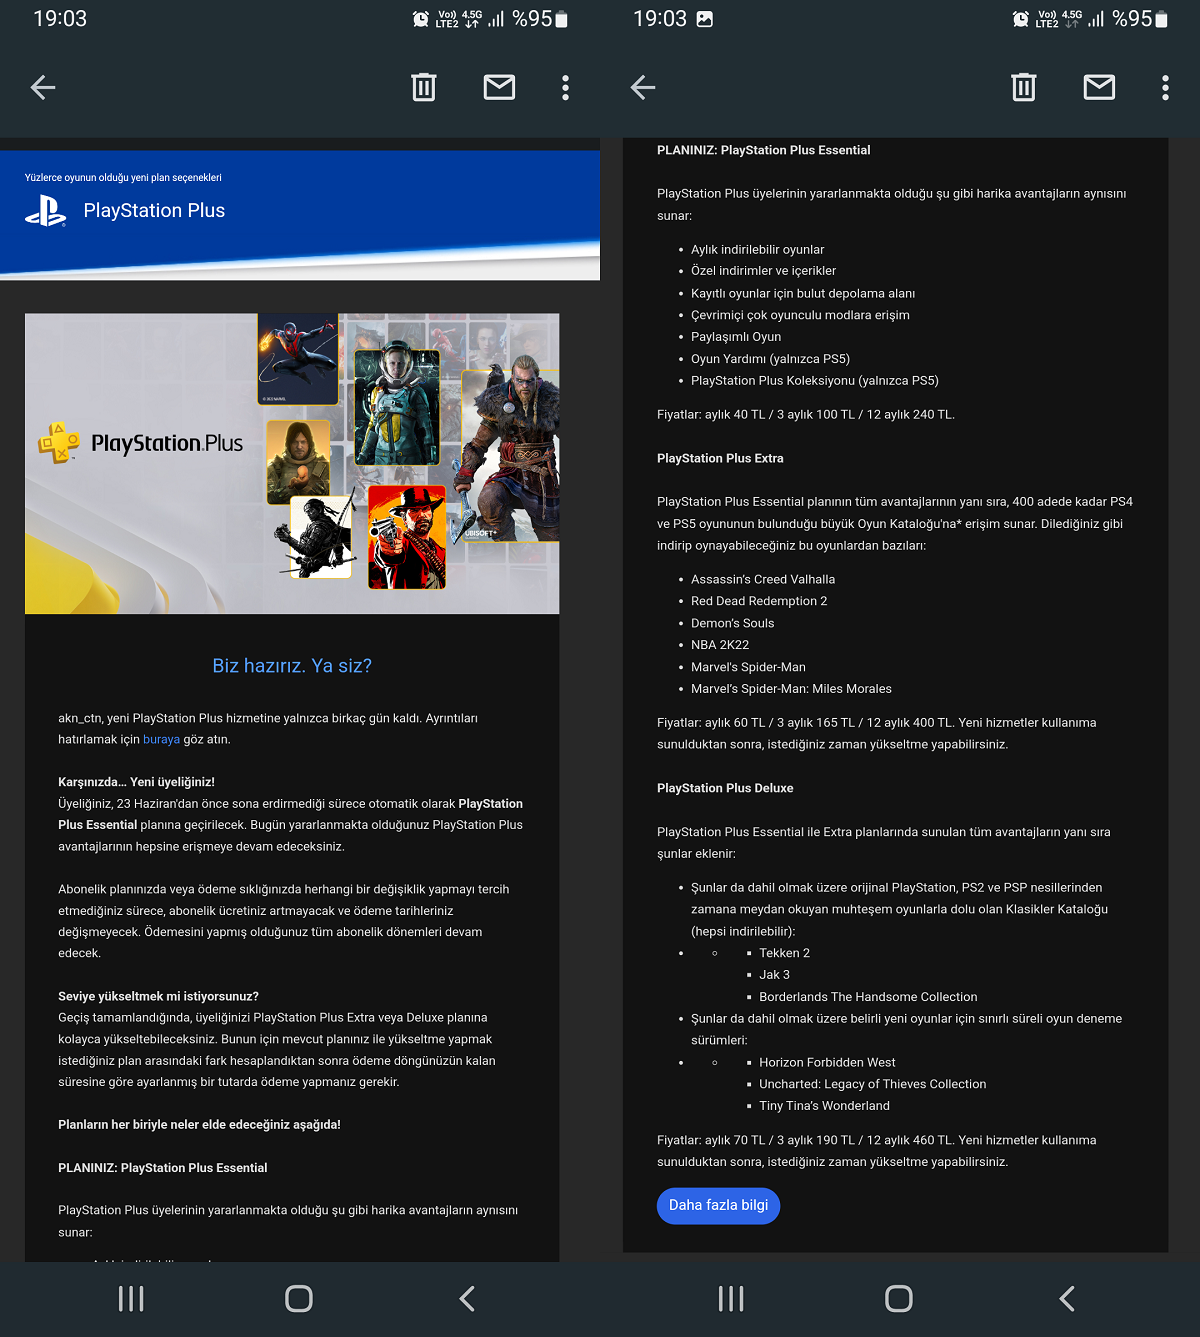Tap 'Borderlands The Handsome Collection' list item
Viewport: 1200px width, 1337px height.
click(x=868, y=997)
